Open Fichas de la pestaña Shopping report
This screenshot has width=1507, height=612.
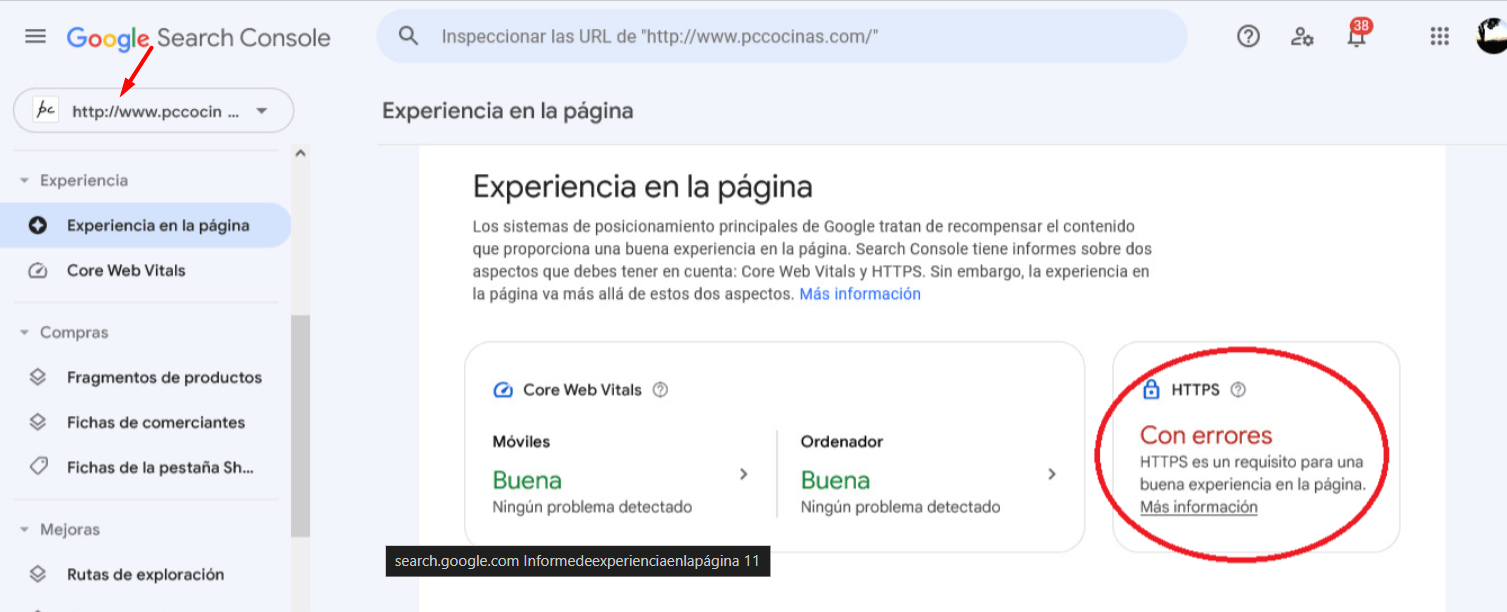click(160, 468)
